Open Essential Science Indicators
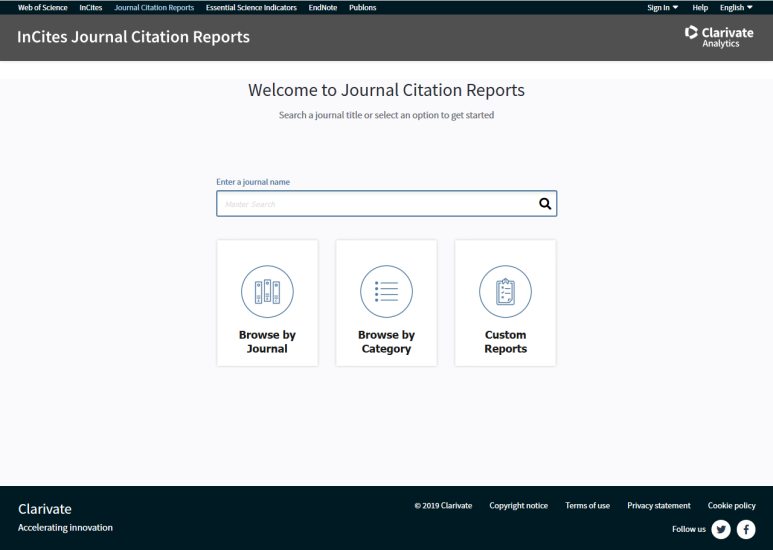 (251, 7)
